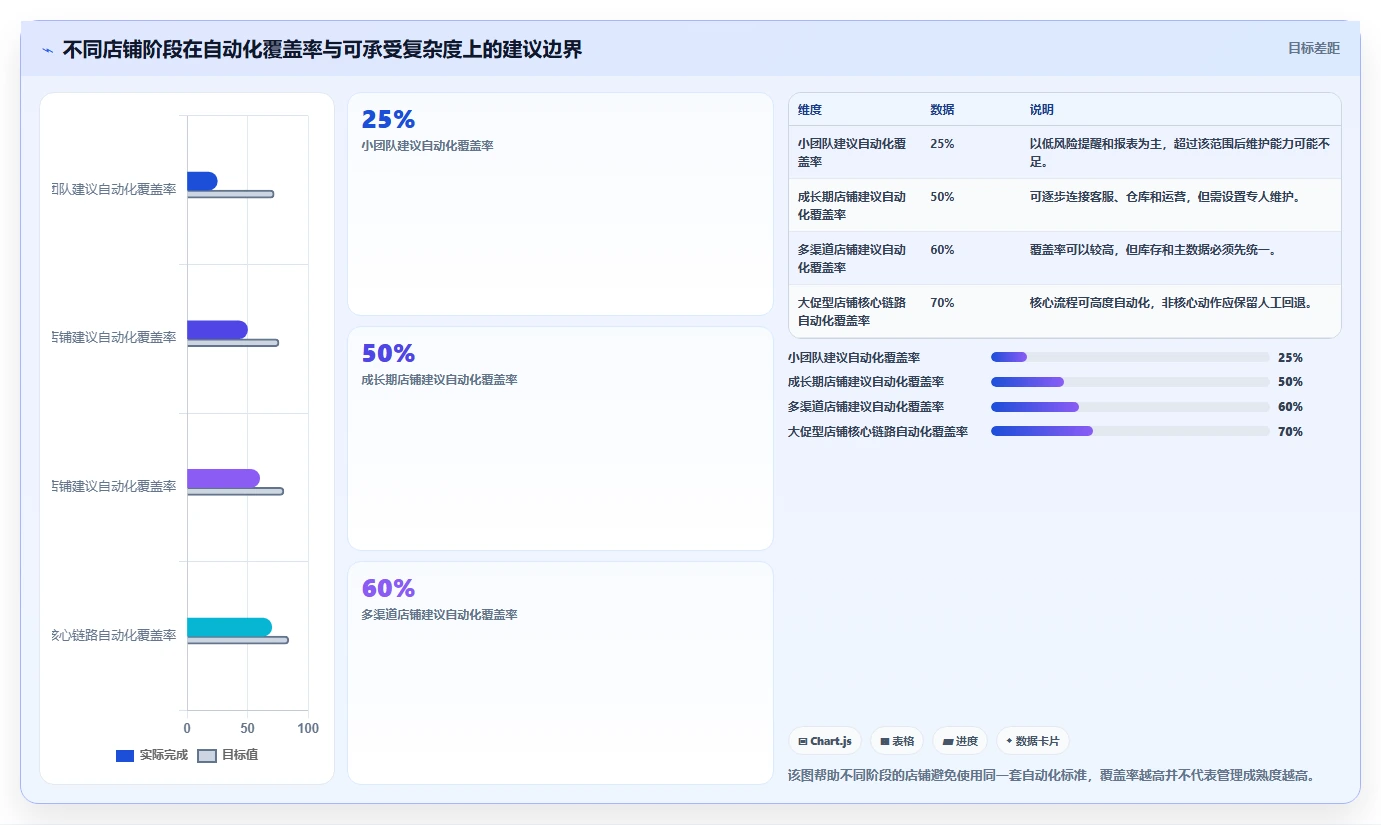The height and width of the screenshot is (825, 1381).
Task: Click the blue 实际完成 legend swatch
Action: point(125,756)
